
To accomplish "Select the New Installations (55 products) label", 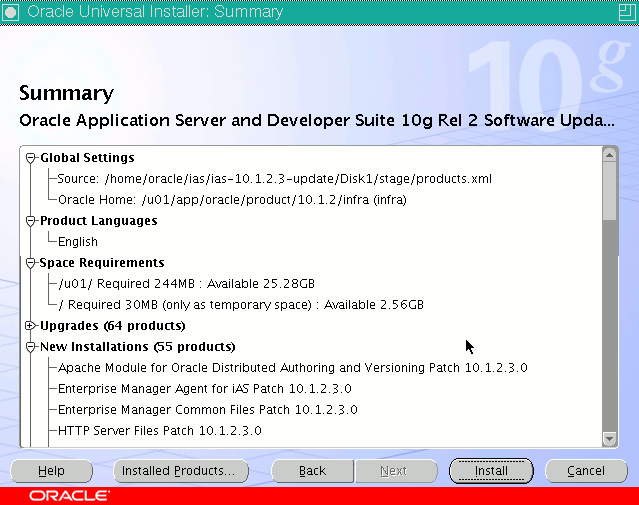I will (x=138, y=347).
